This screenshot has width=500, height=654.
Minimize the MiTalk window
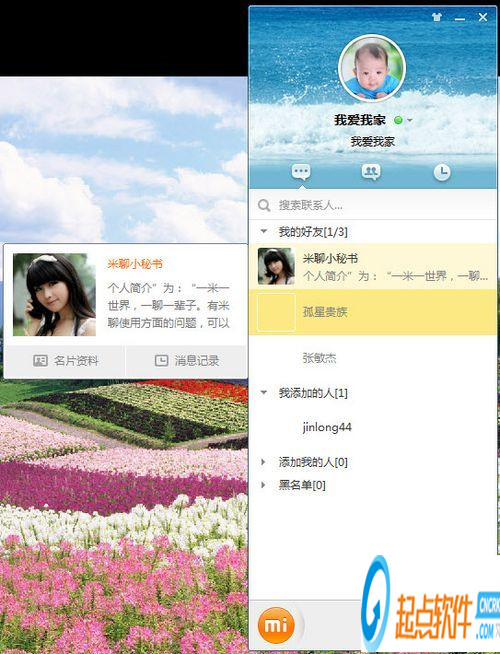[460, 18]
